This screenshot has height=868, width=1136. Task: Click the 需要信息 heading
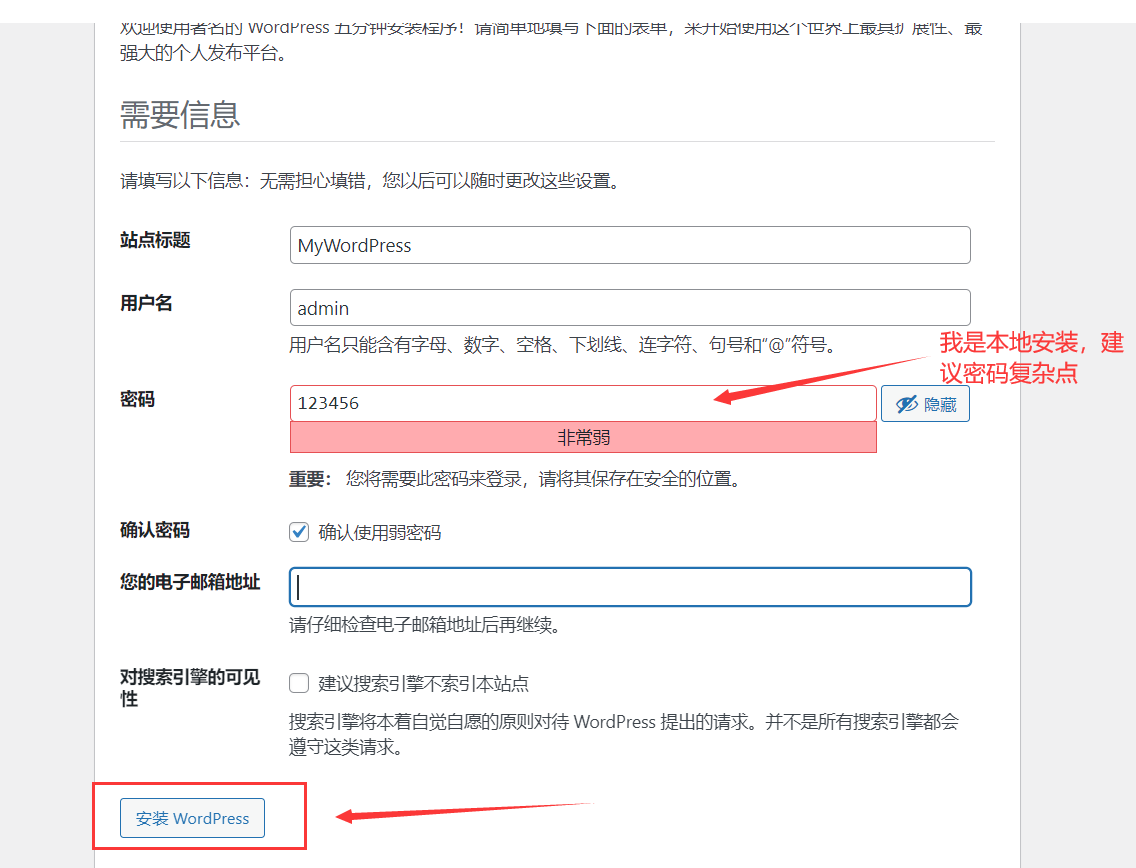coord(180,114)
